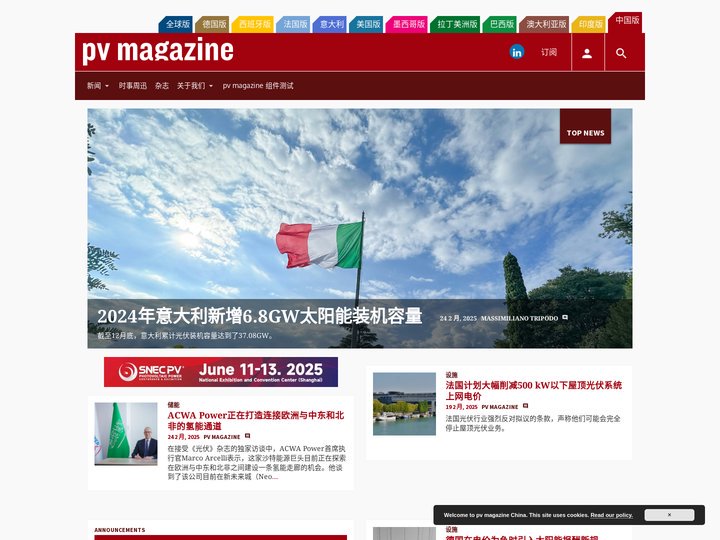Switch to the 印度版 edition tab
The width and height of the screenshot is (720, 540).
[x=589, y=24]
